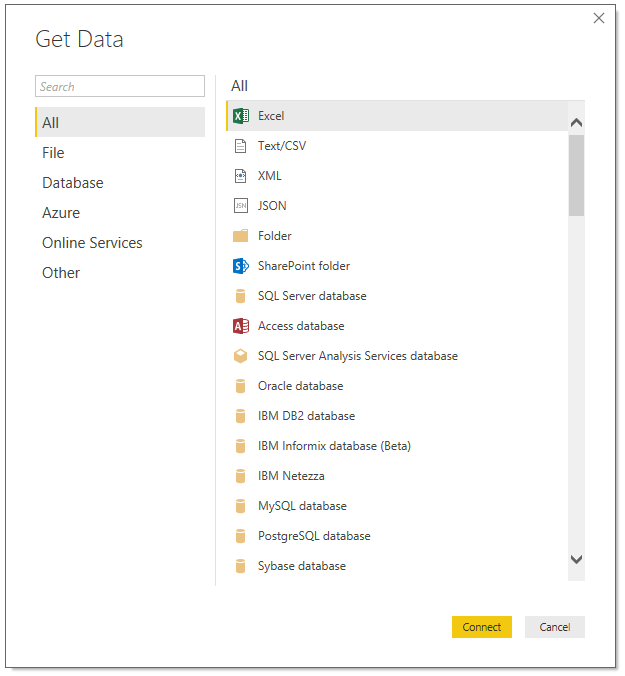Choose the XML file icon

click(241, 176)
